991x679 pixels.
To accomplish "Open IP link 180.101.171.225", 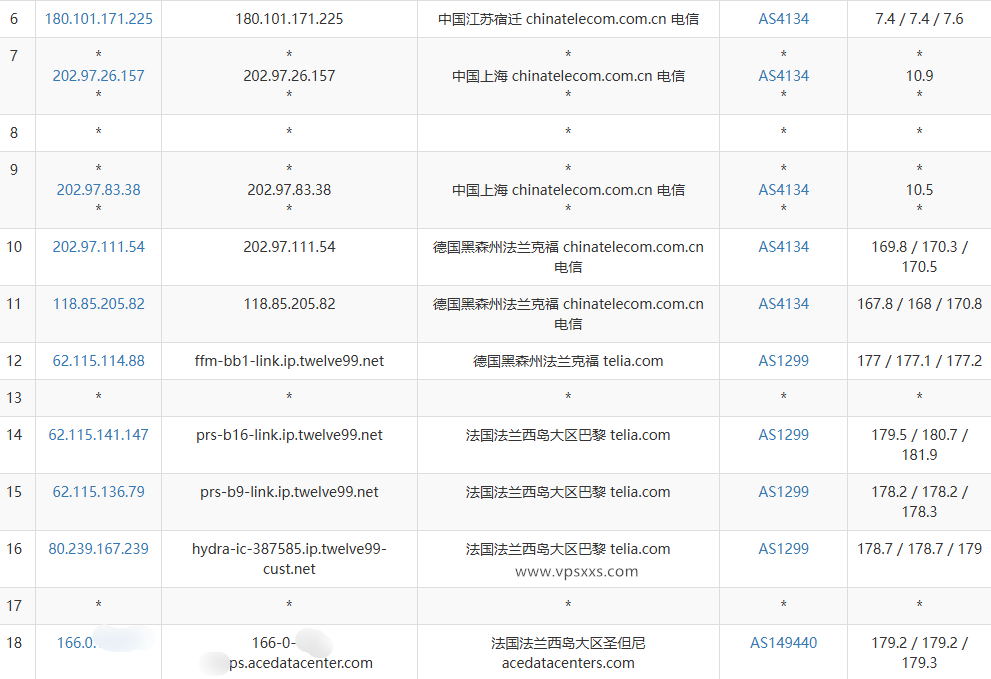I will [99, 19].
